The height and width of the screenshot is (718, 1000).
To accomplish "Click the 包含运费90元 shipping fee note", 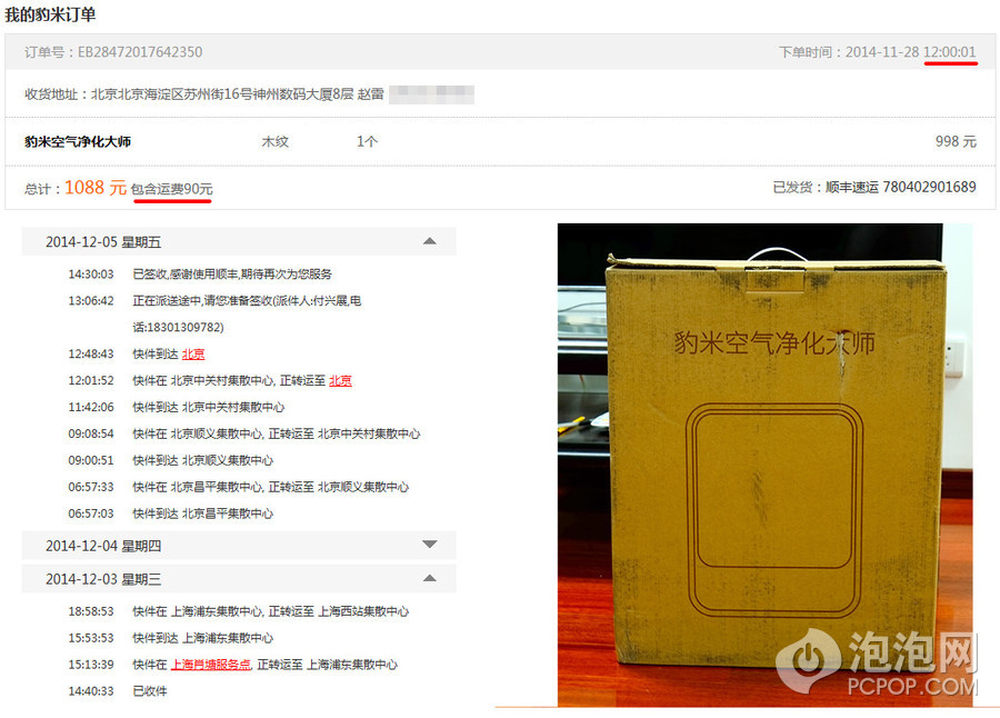I will click(172, 189).
